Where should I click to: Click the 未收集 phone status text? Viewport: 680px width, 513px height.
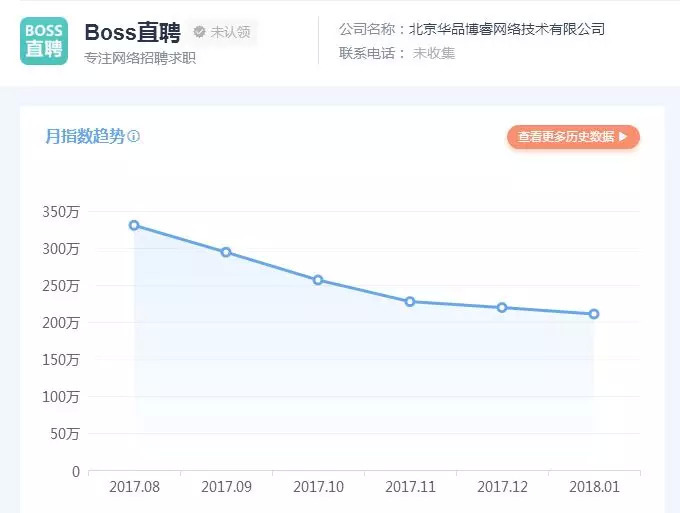click(434, 53)
